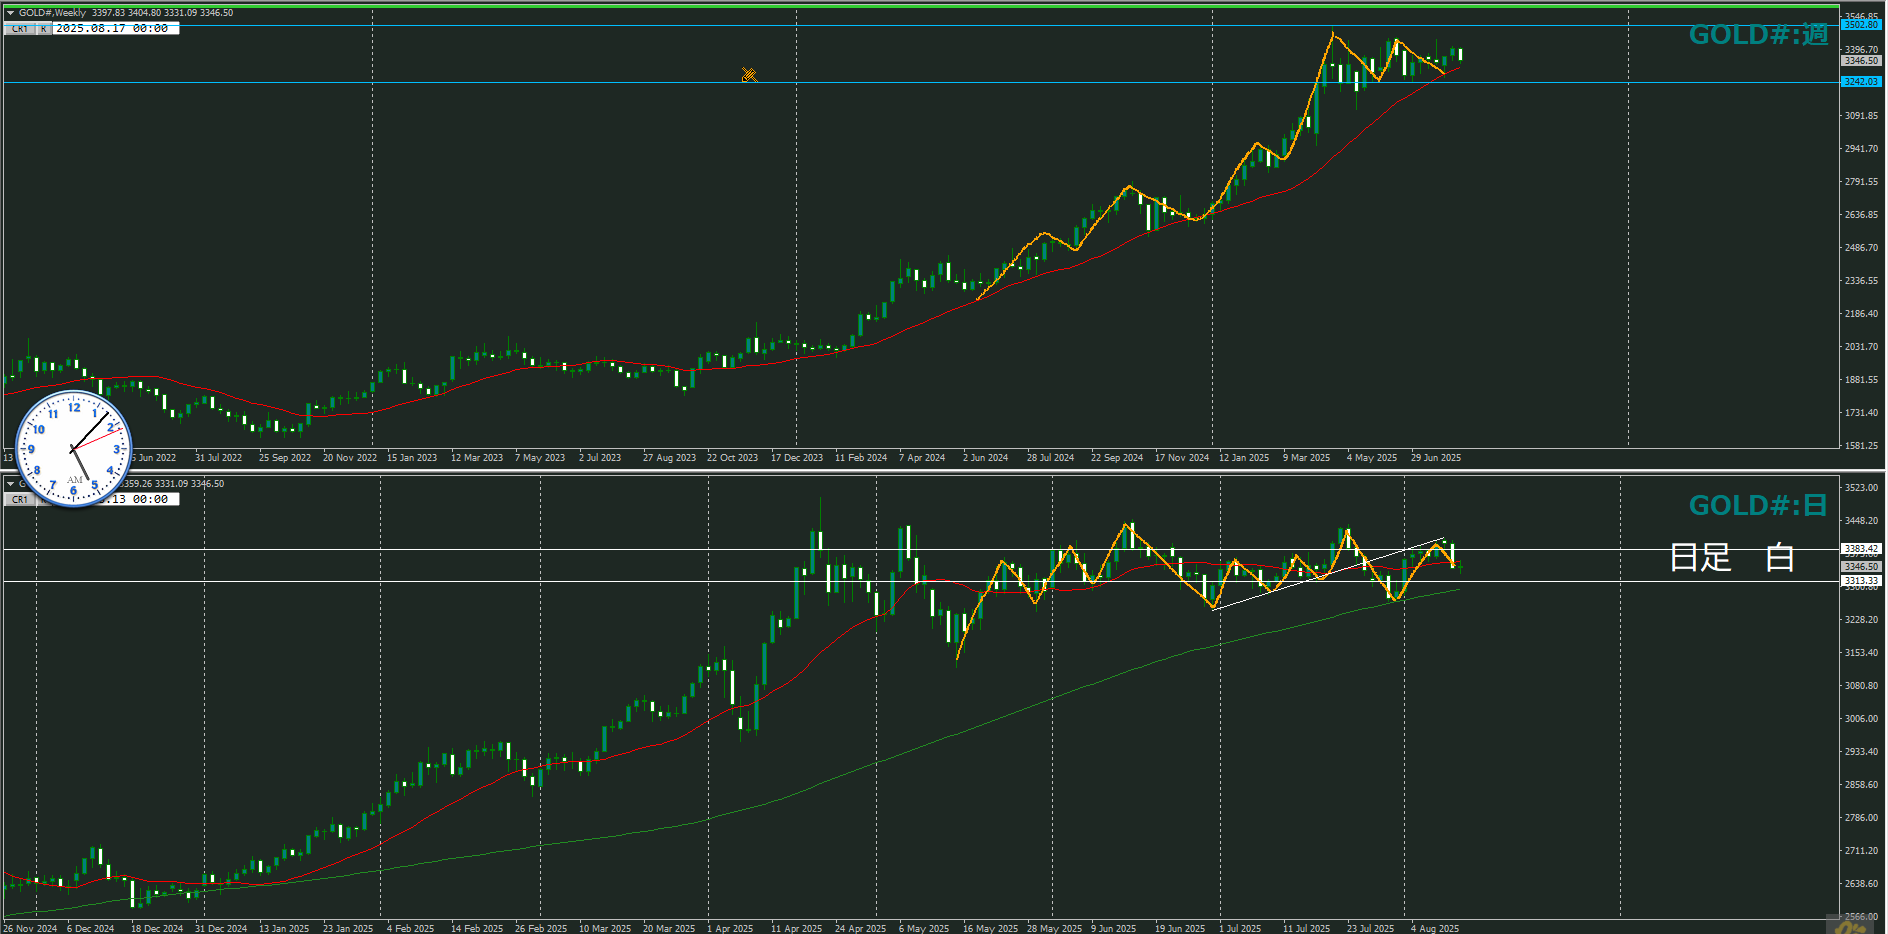Click the 2636.85 weekly price scale value

coord(1861,215)
